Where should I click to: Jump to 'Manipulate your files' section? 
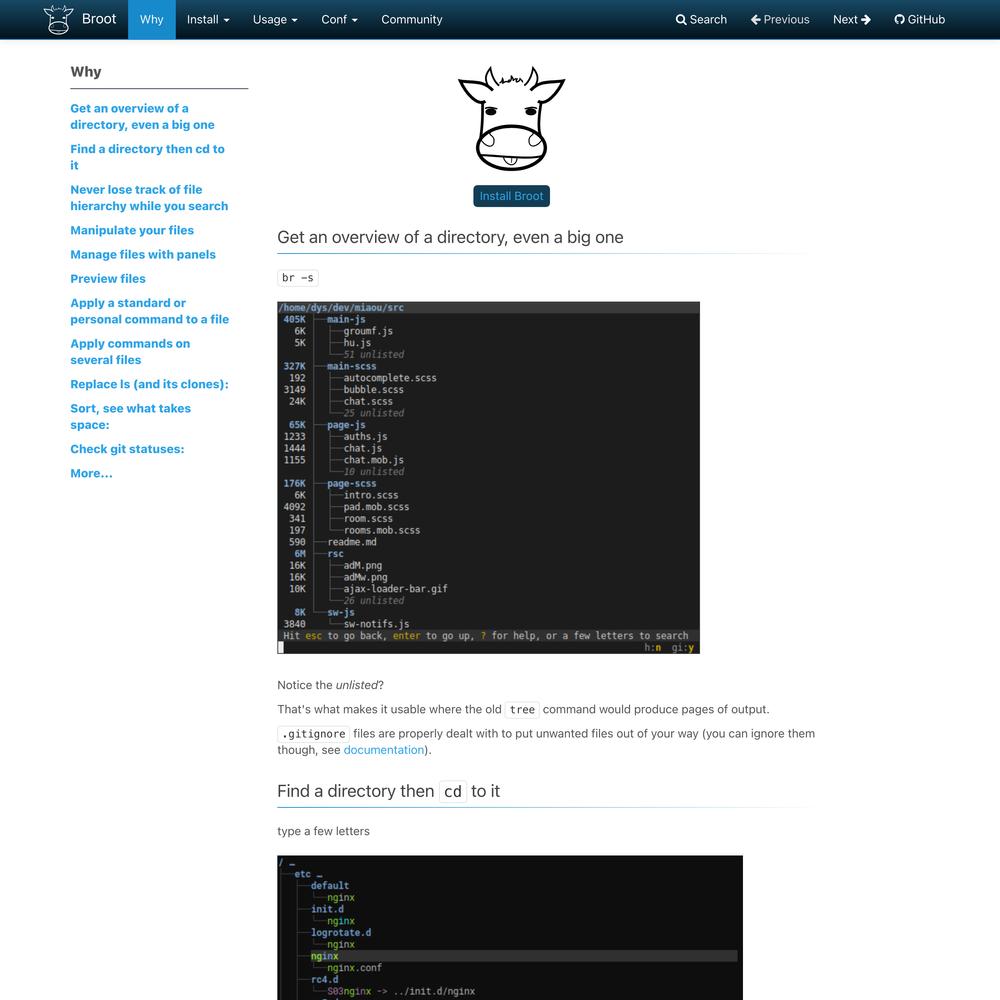[x=132, y=230]
